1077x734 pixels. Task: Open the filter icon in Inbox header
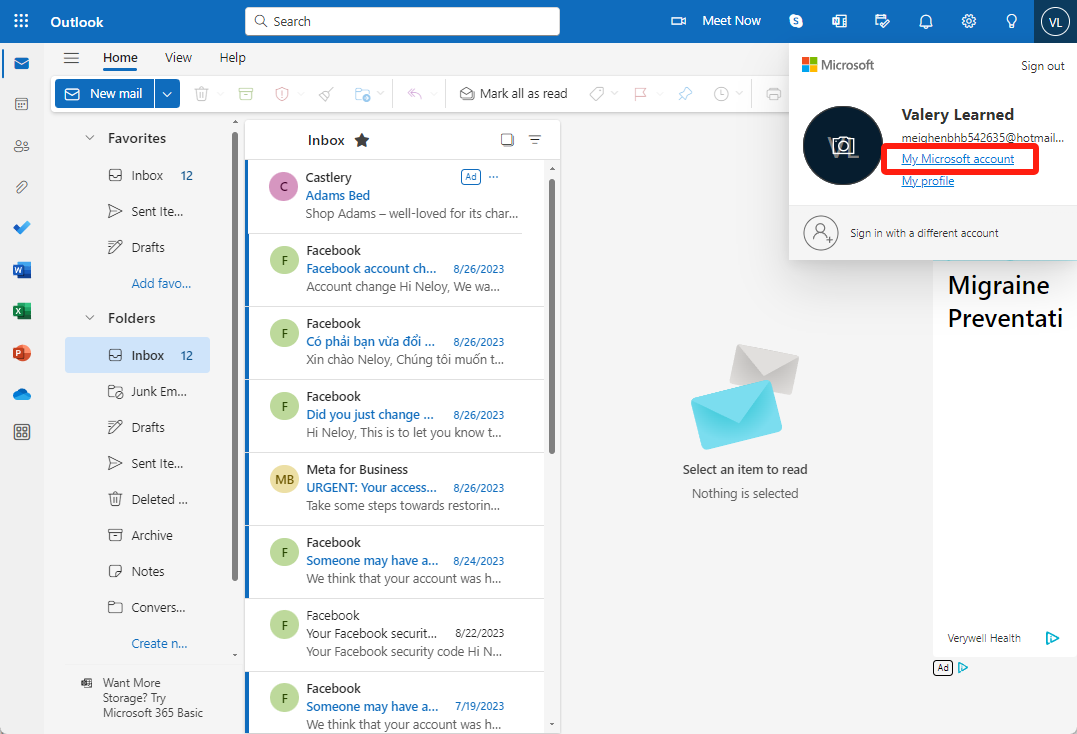(x=534, y=140)
